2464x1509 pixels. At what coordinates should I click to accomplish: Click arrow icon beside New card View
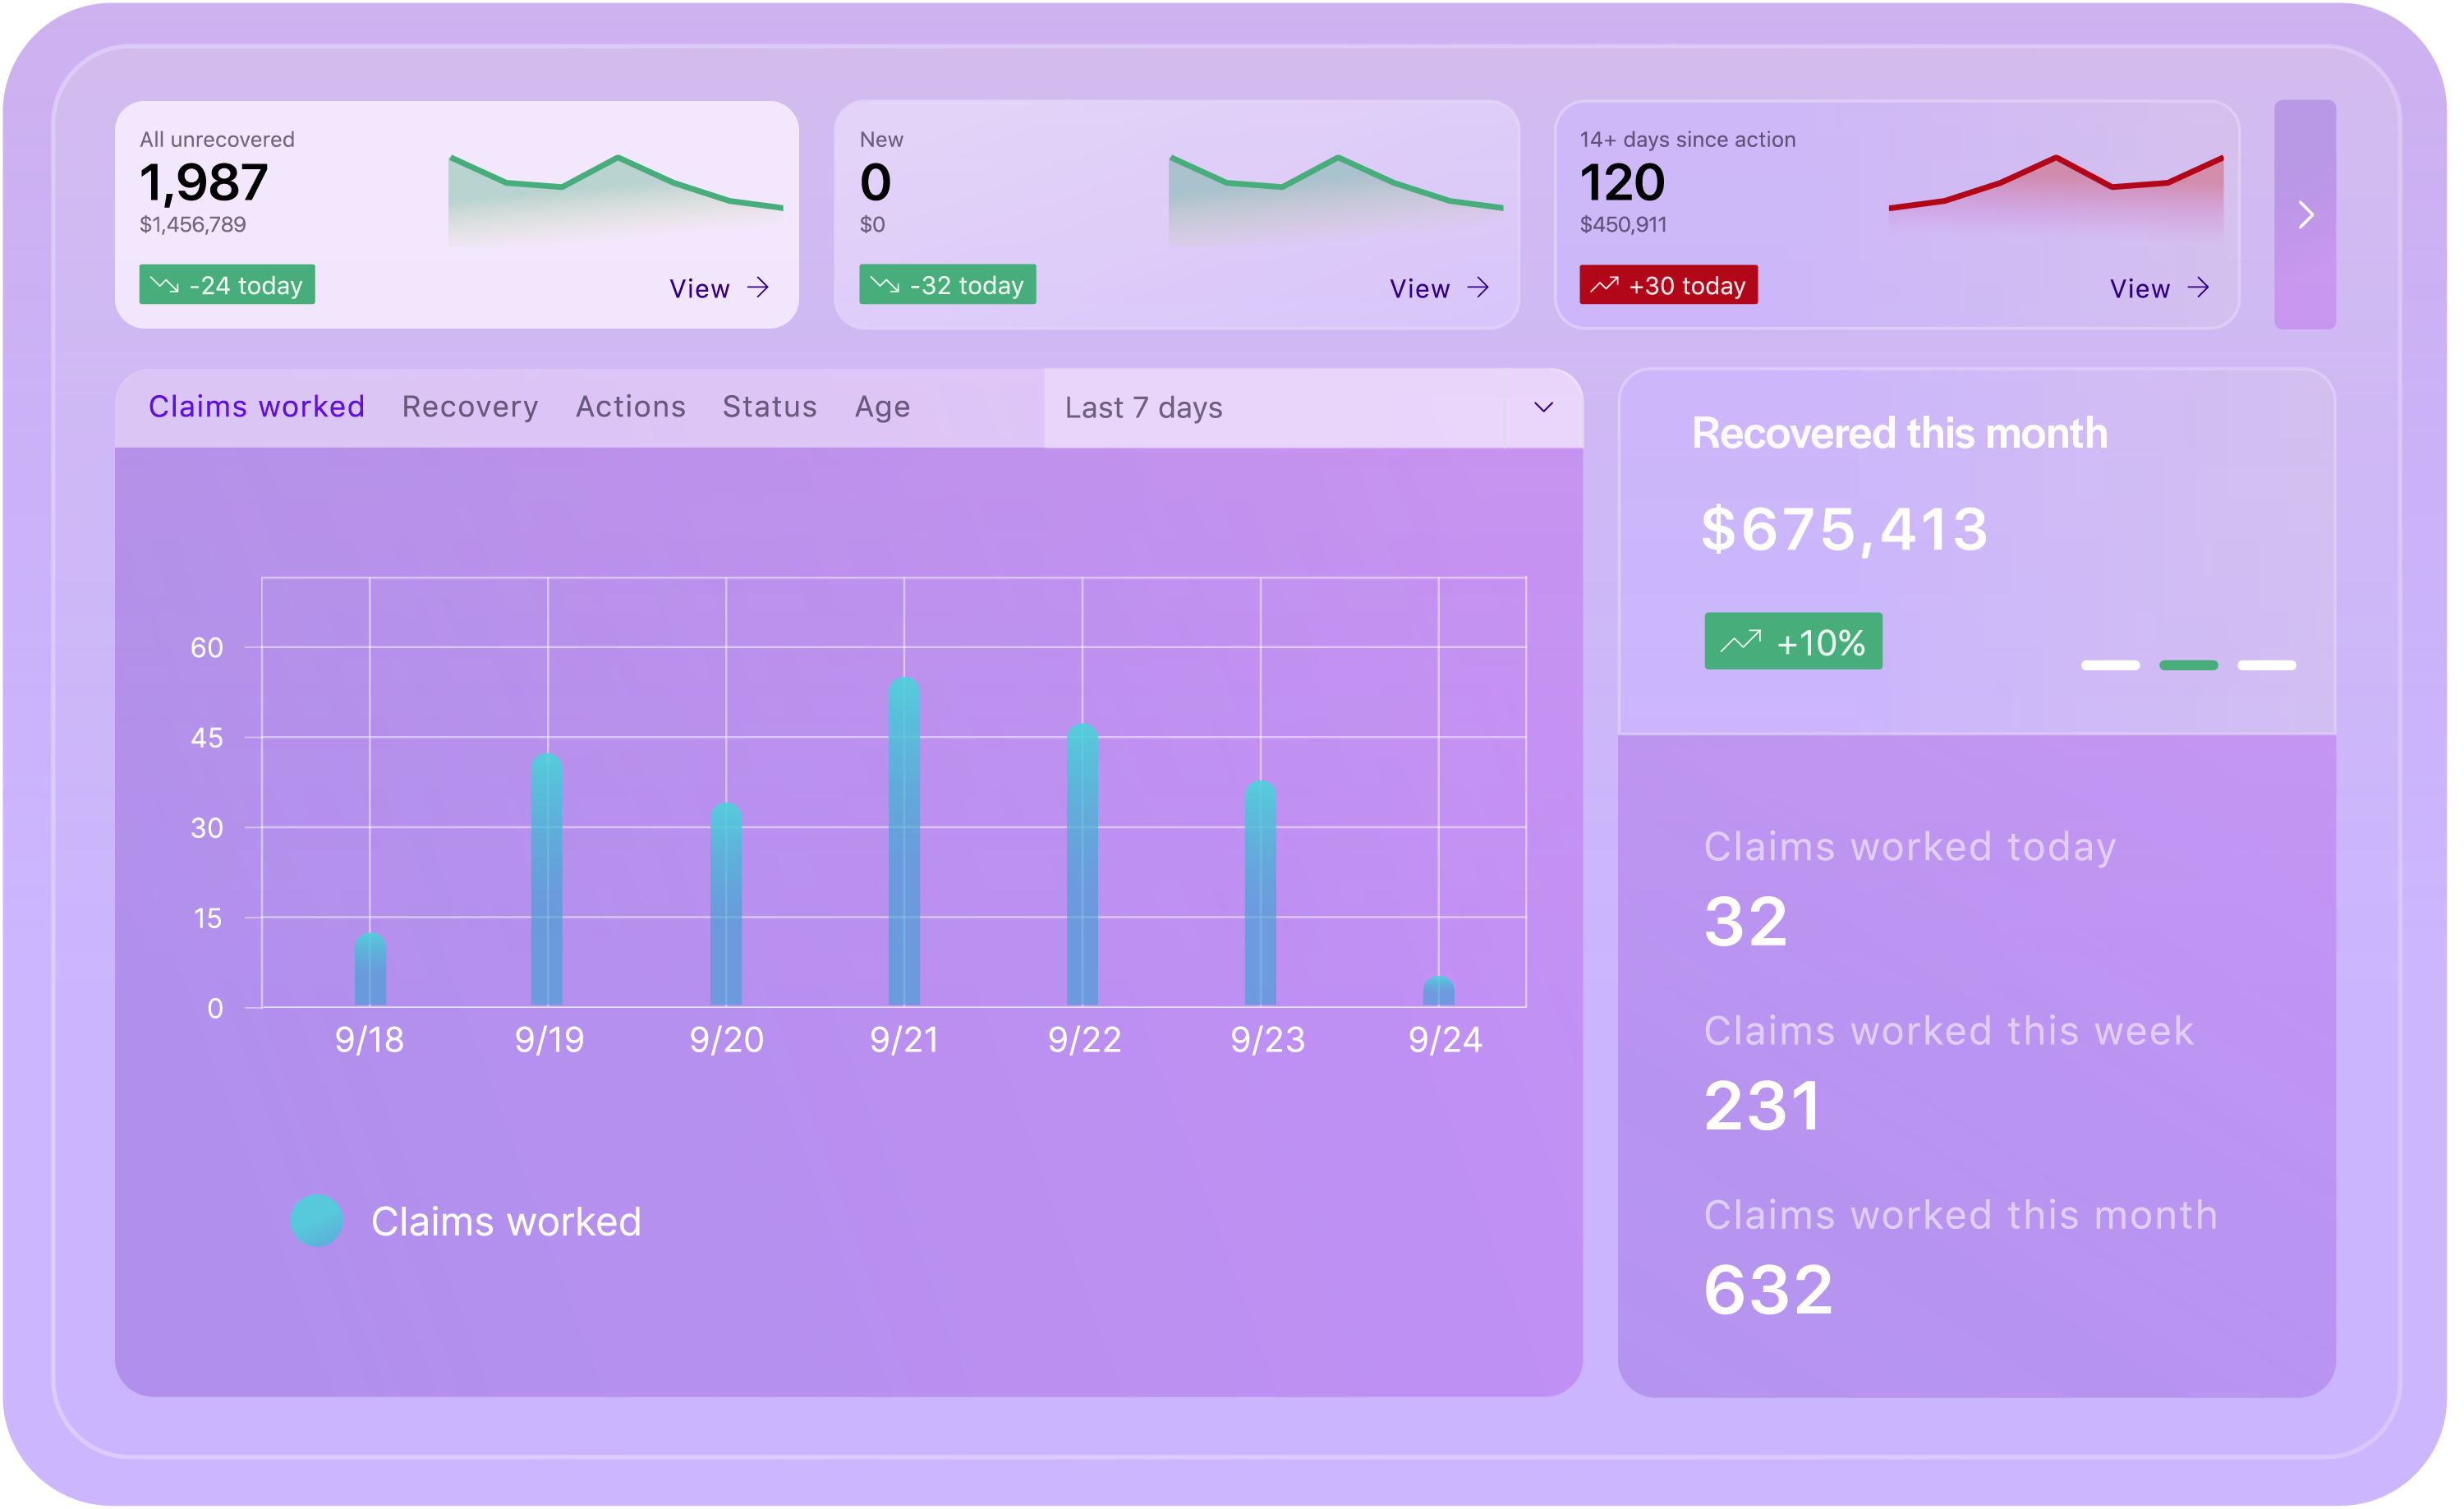click(x=1479, y=288)
